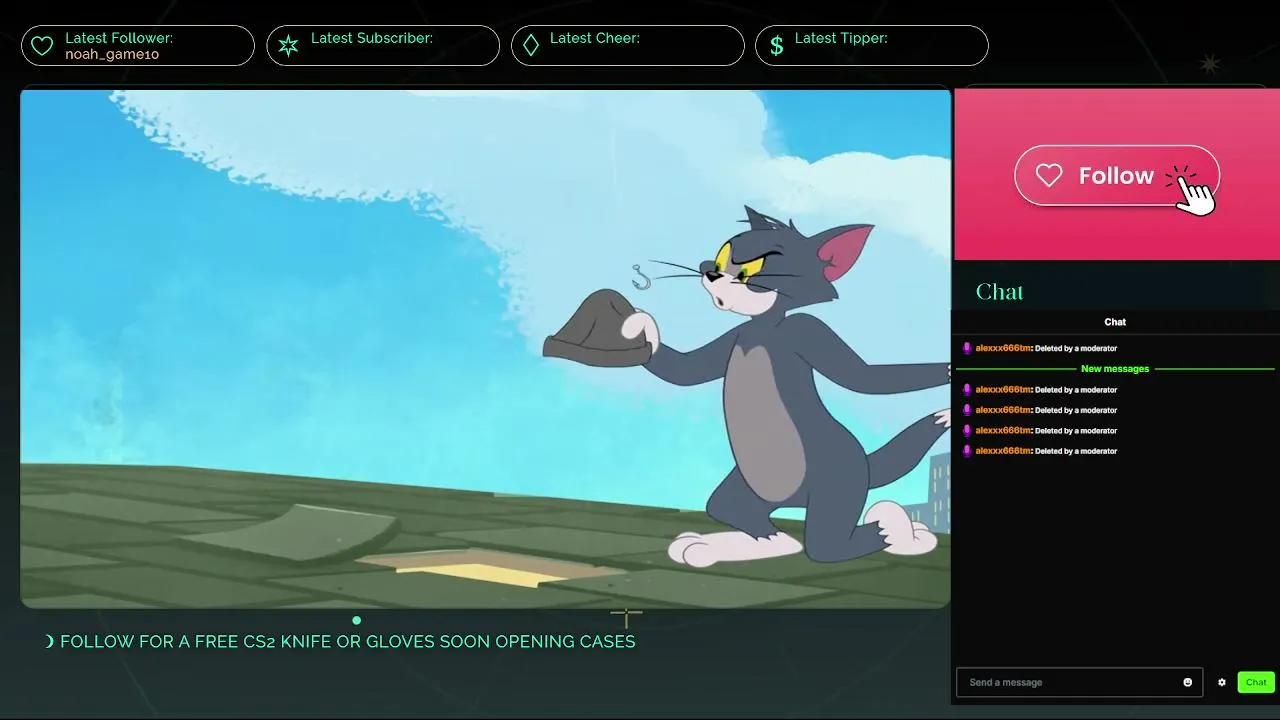This screenshot has width=1280, height=720.
Task: Open the emoji picker in the message box
Action: coord(1188,682)
